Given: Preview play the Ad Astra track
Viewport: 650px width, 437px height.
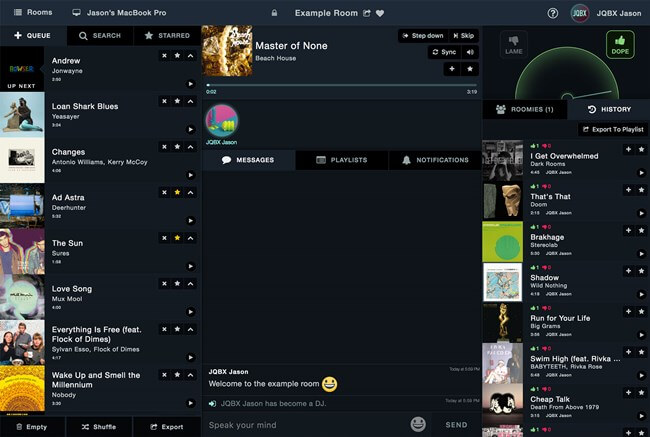Looking at the screenshot, I should click(190, 221).
